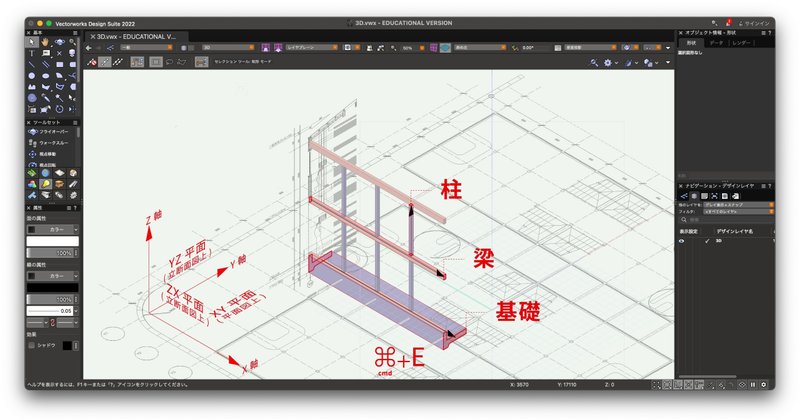The height and width of the screenshot is (419, 800).
Task: Click Sign In at top right
Action: click(754, 23)
